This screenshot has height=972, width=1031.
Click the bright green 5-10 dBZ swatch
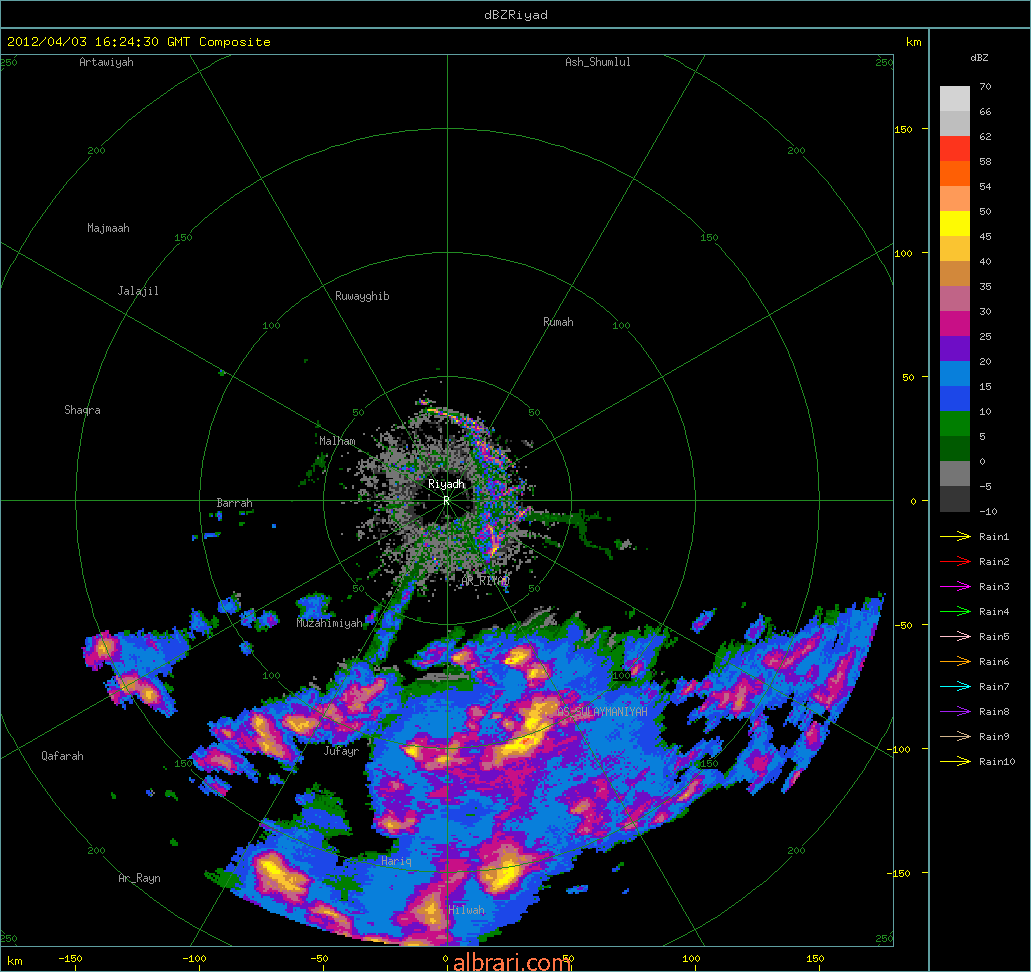(x=955, y=424)
